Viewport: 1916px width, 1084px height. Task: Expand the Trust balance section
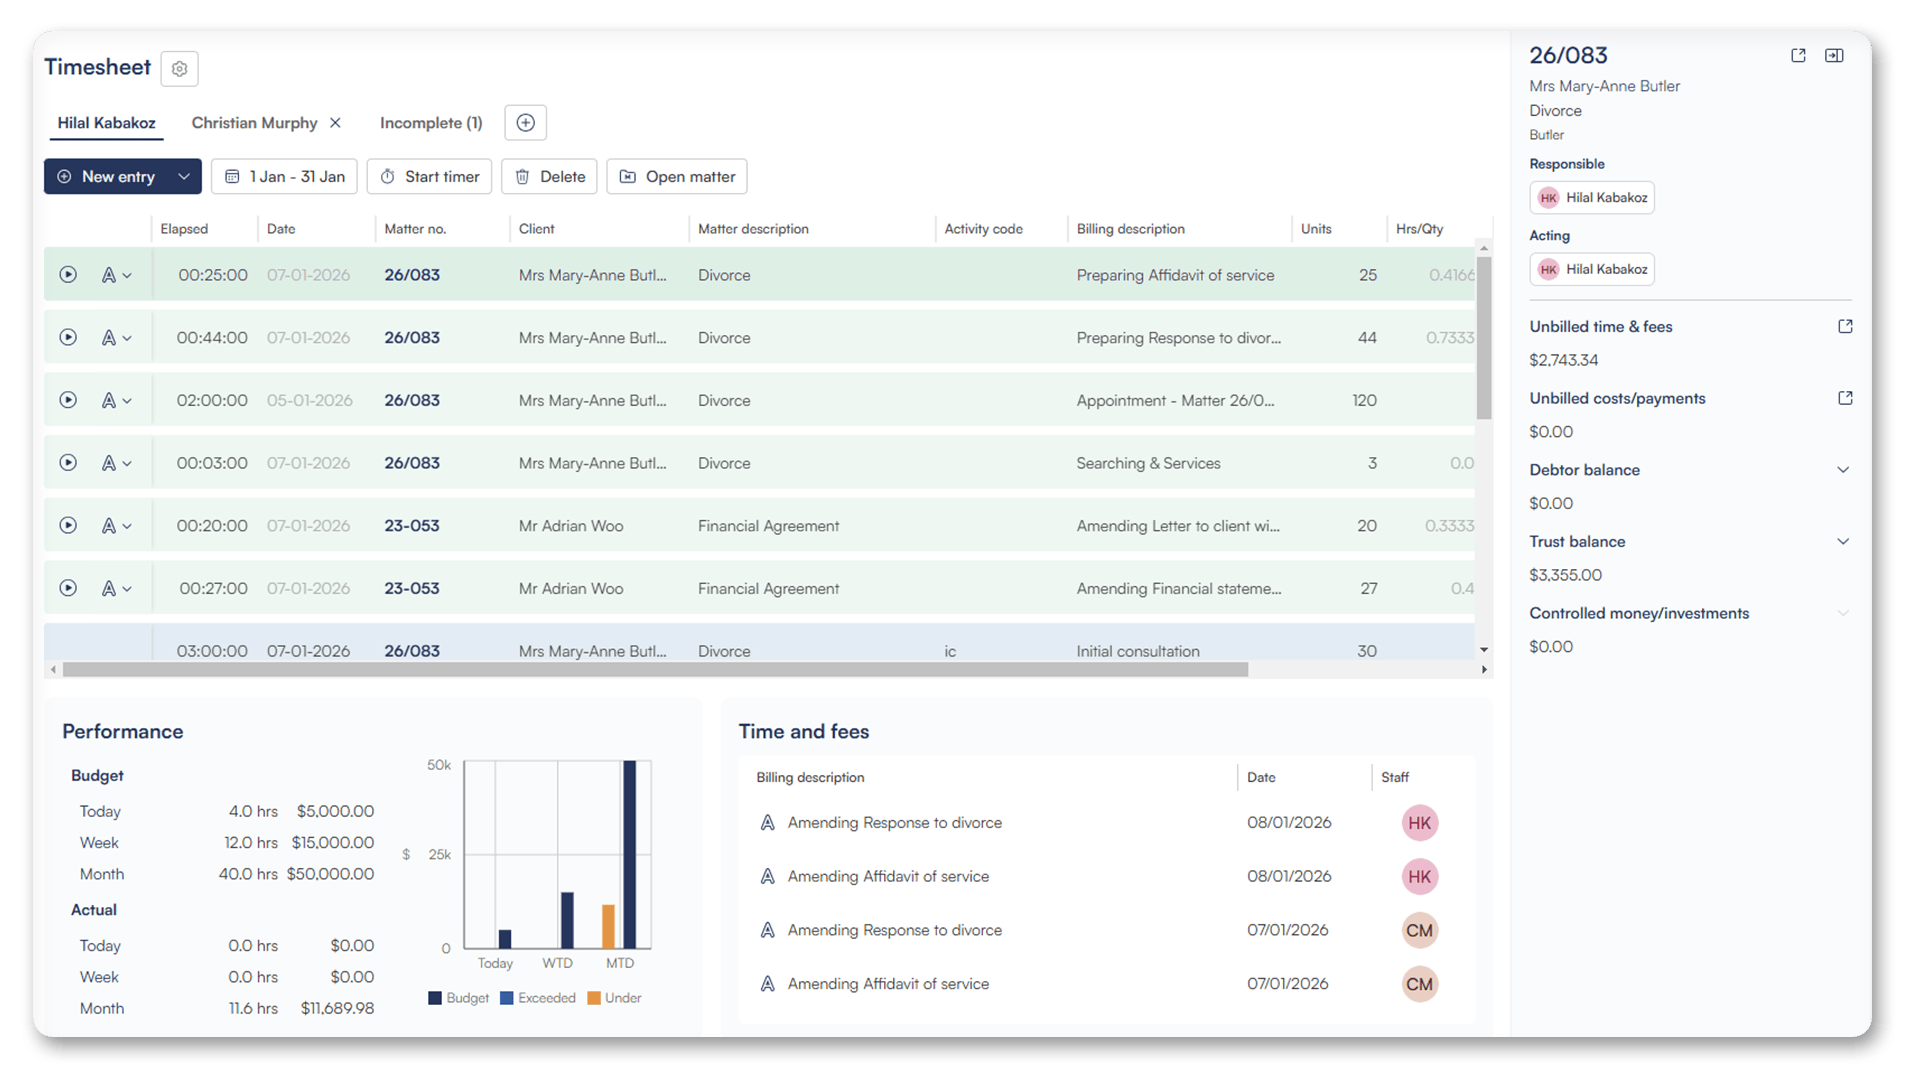1843,542
